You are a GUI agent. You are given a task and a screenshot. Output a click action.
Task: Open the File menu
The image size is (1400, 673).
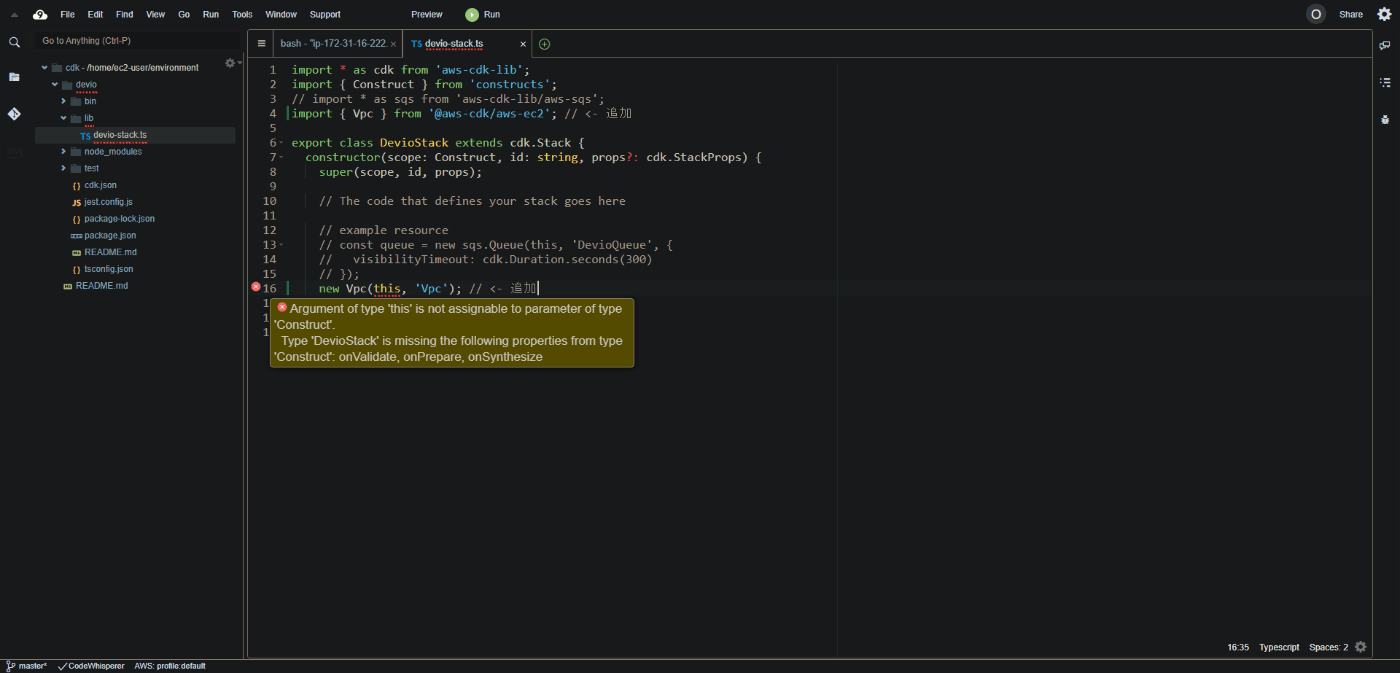67,15
